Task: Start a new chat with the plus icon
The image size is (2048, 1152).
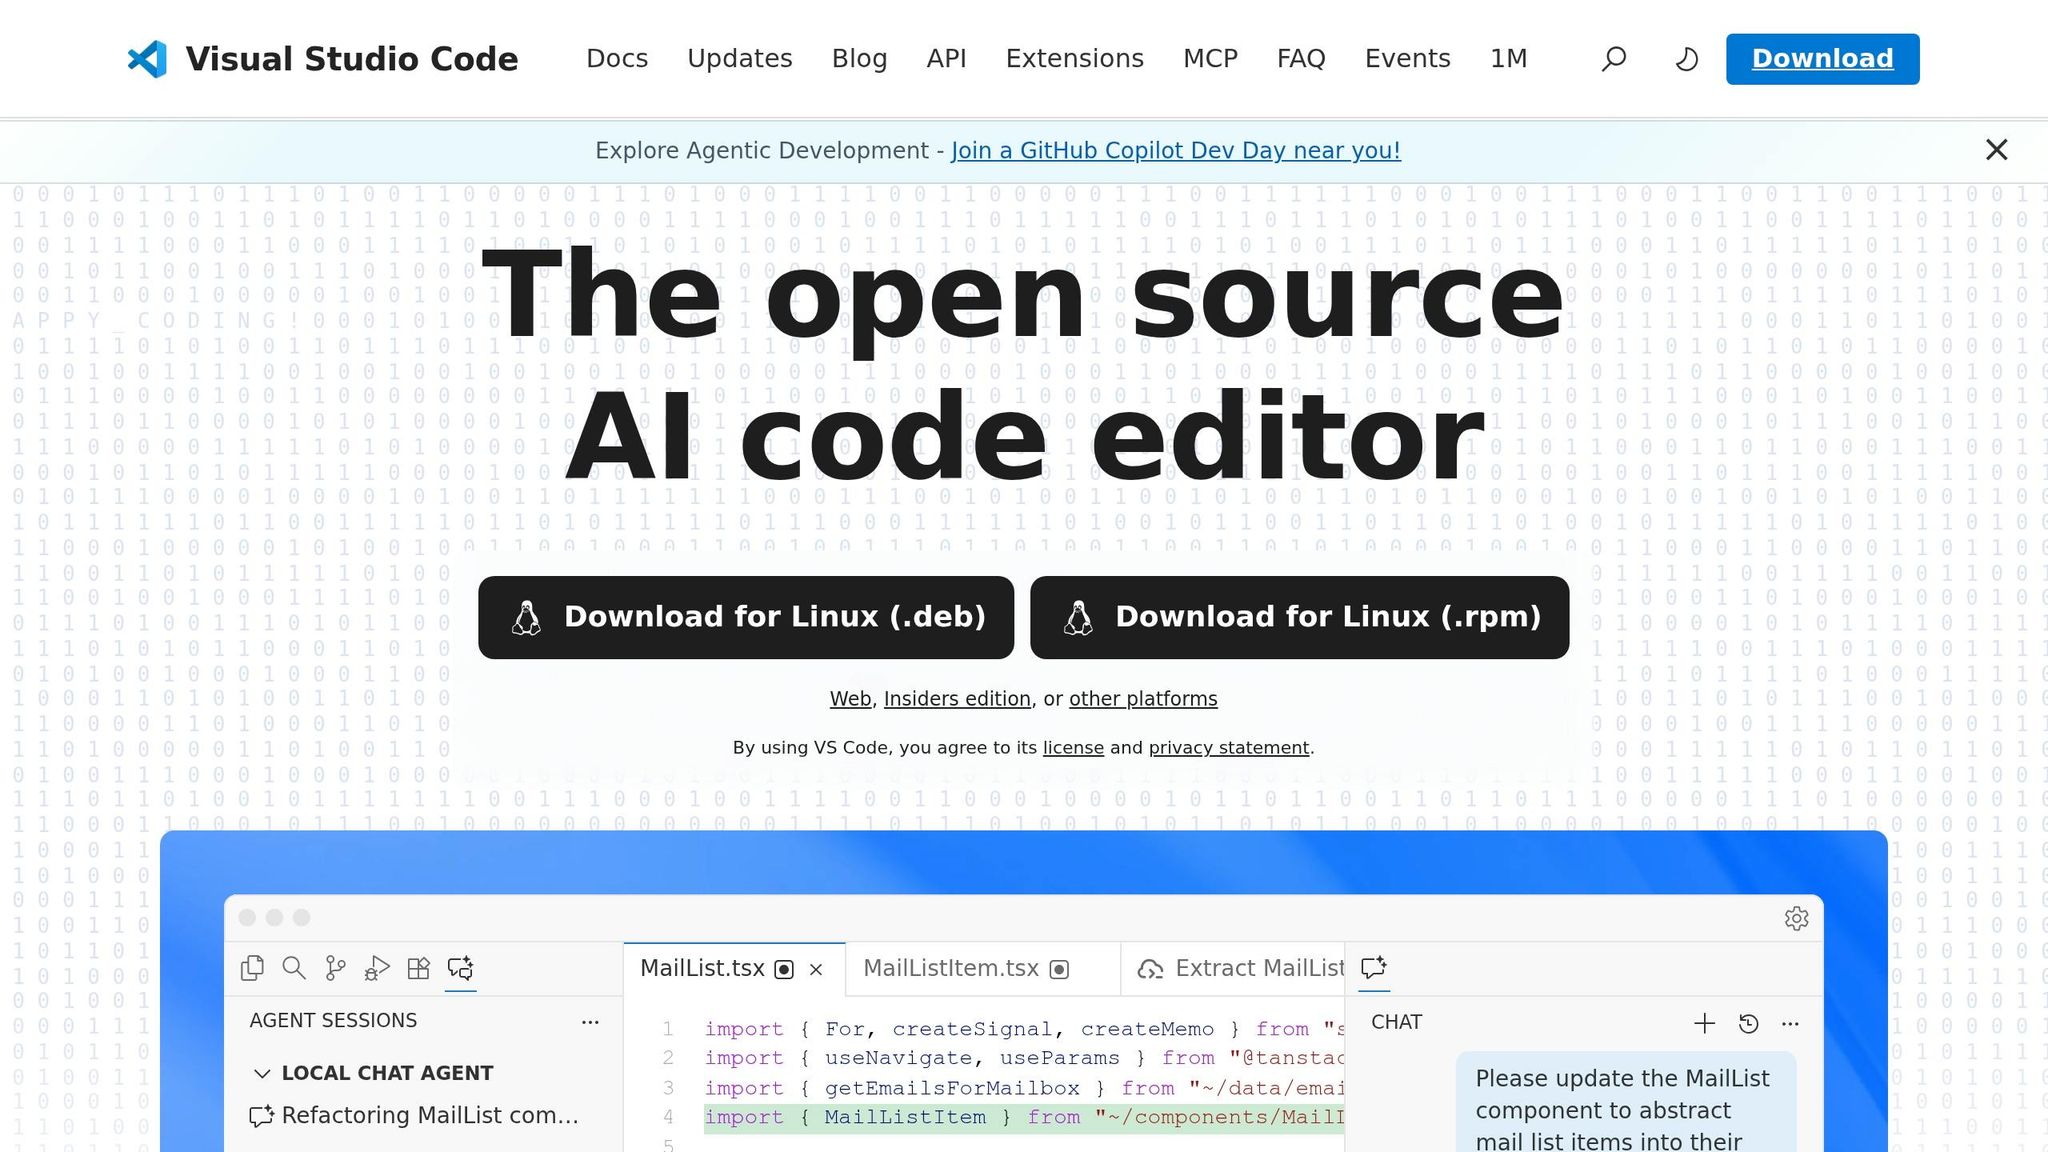Action: pyautogui.click(x=1705, y=1023)
